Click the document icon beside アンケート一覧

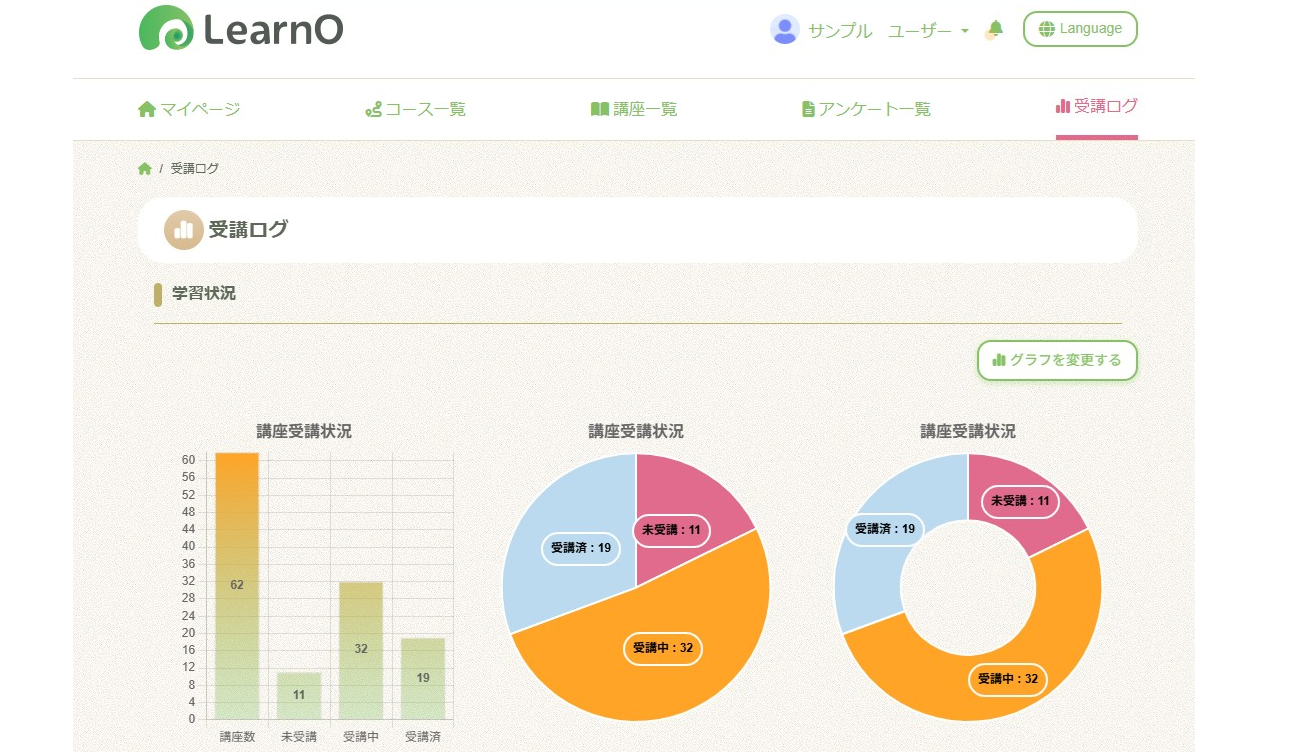click(807, 108)
